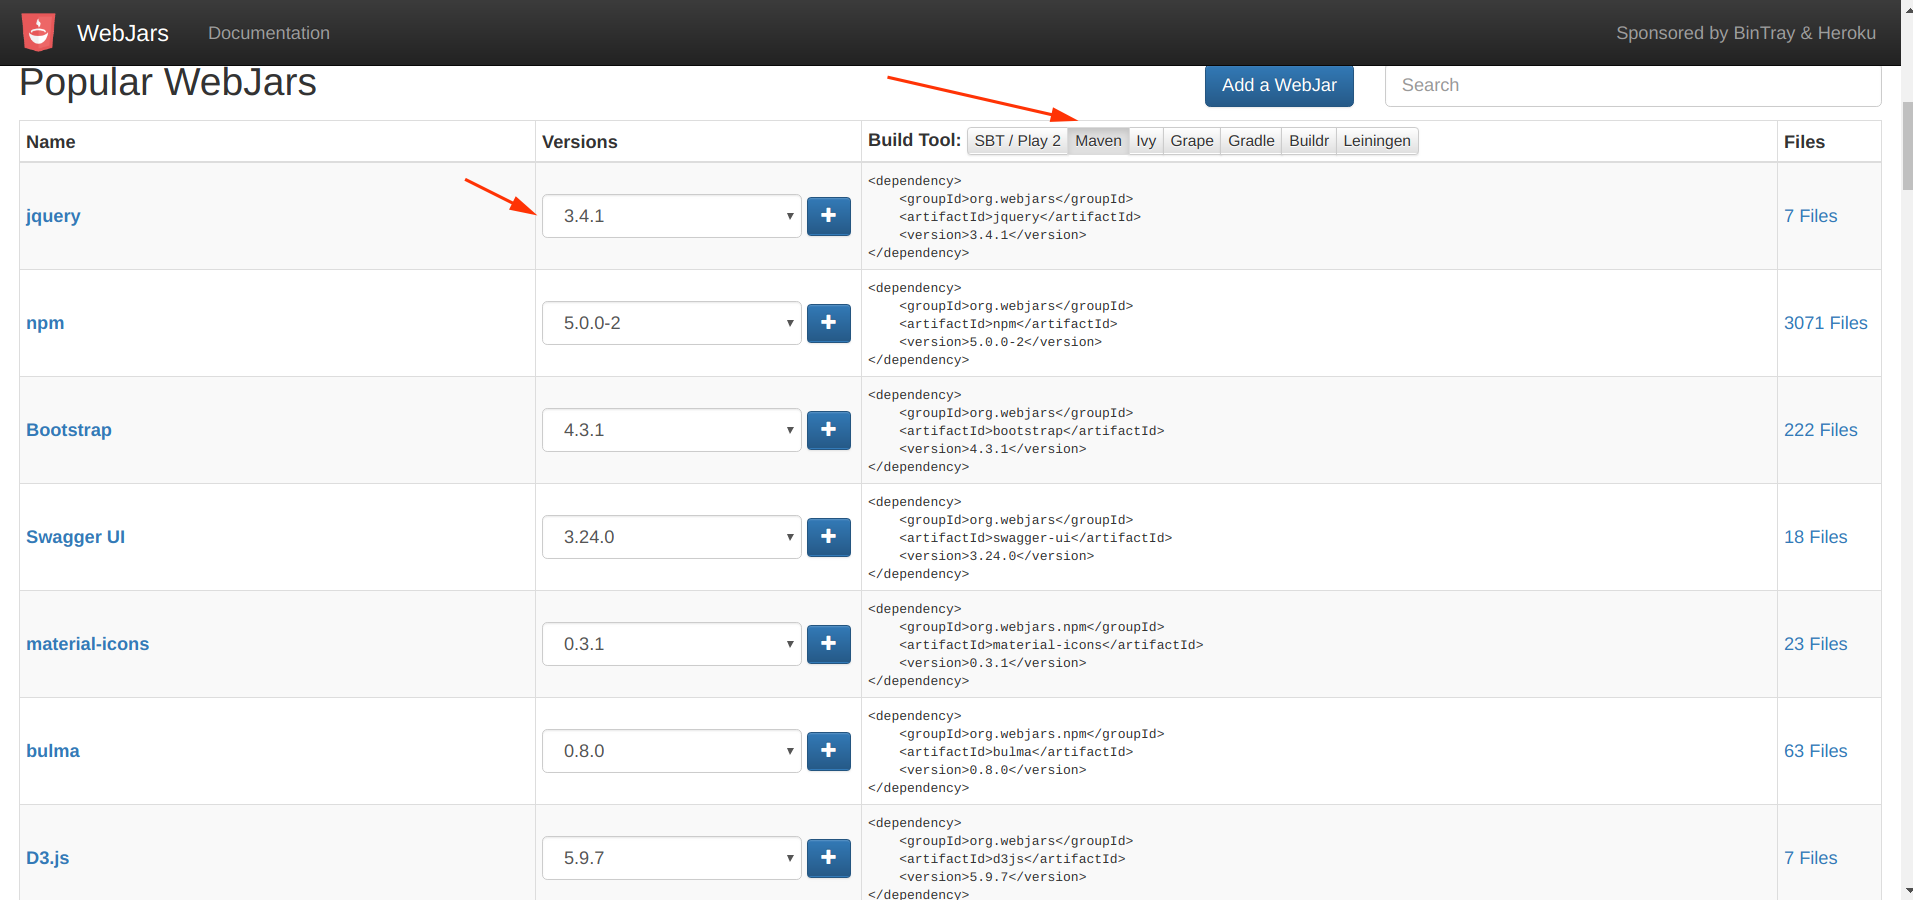This screenshot has width=1913, height=900.
Task: Click the Add a WebJar button
Action: [x=1279, y=86]
